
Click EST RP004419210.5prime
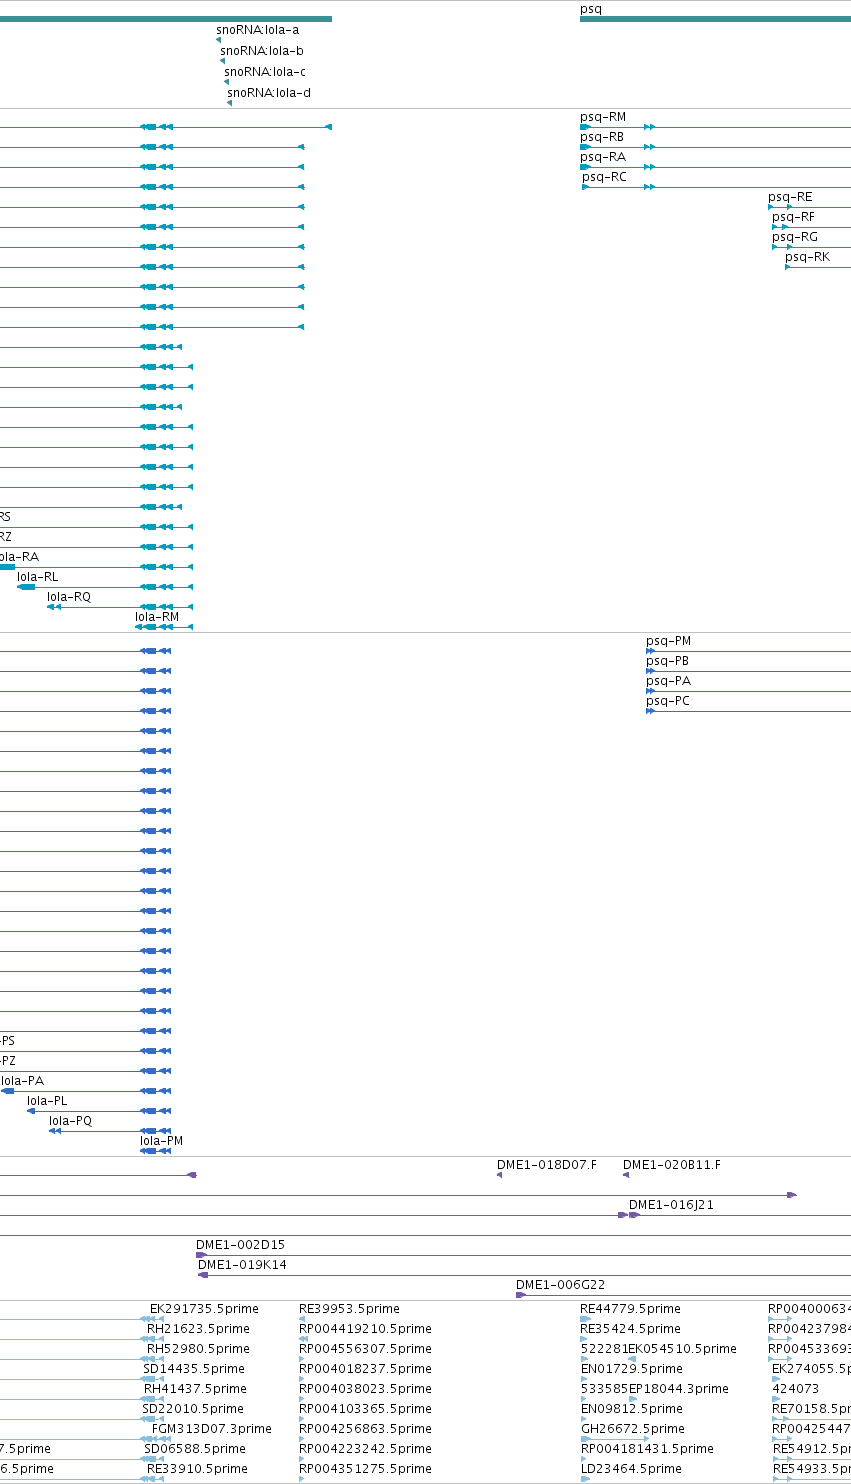(365, 1329)
